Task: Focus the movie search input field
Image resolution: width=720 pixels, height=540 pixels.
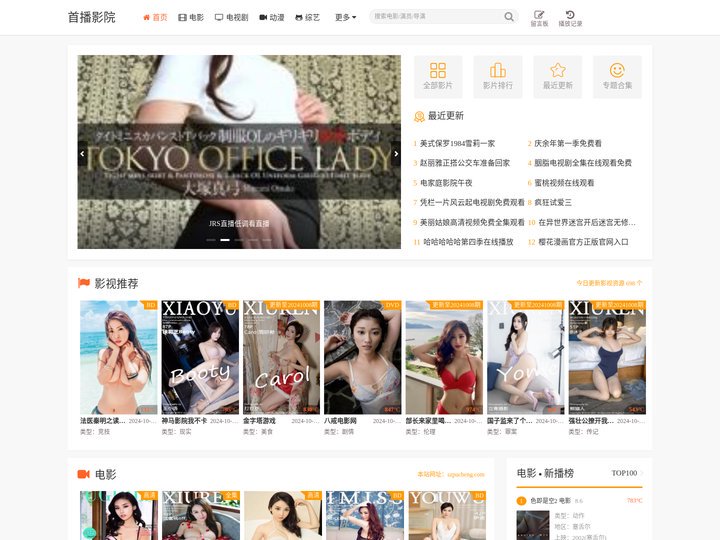Action: click(436, 17)
